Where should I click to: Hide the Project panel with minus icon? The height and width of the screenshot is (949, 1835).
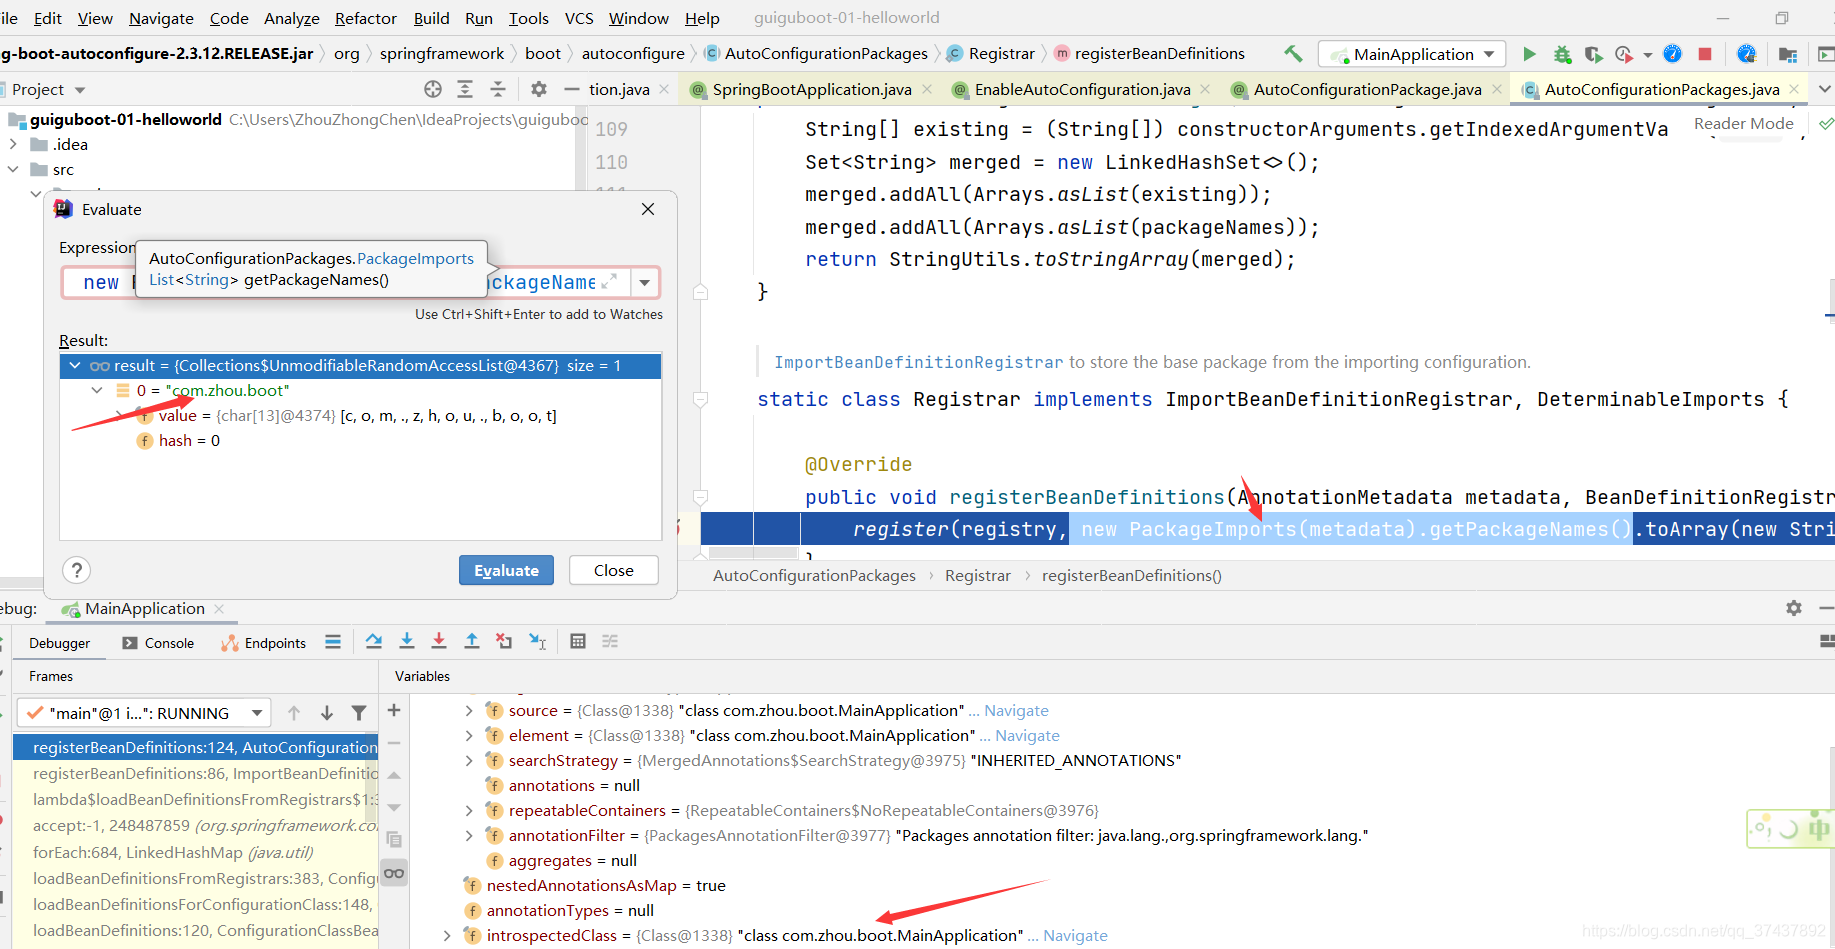click(x=572, y=89)
